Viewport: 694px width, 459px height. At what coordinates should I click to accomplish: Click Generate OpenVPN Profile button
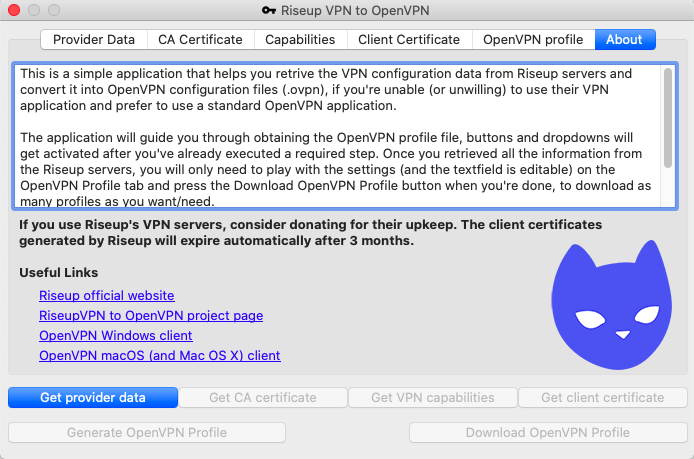tap(147, 433)
